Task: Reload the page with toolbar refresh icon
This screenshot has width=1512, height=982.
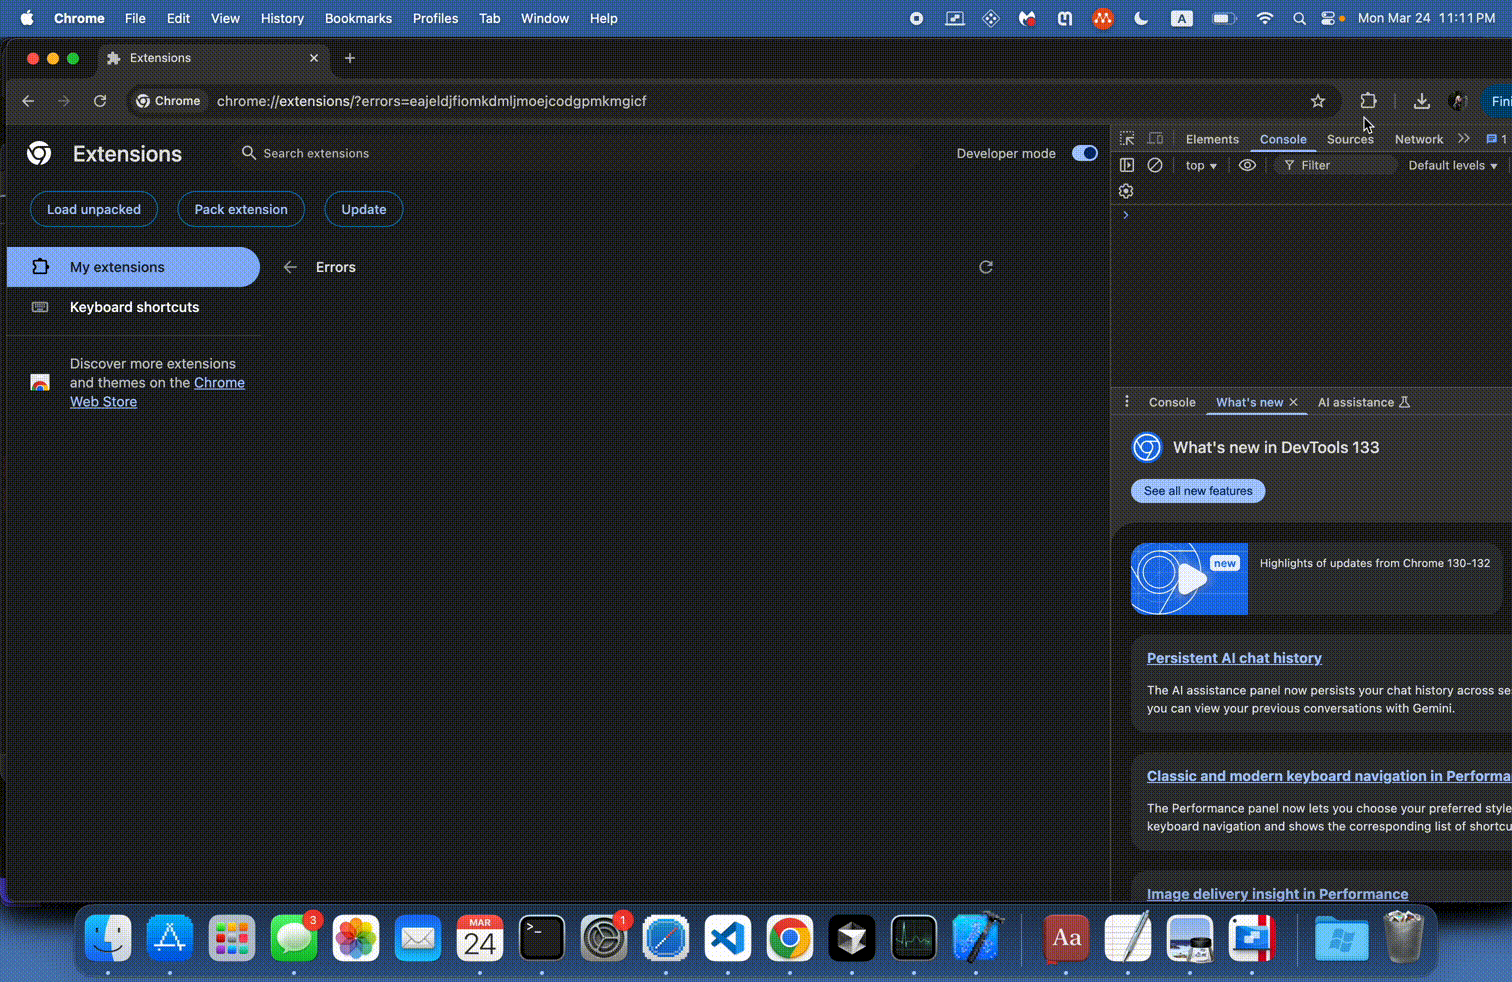Action: [x=100, y=101]
